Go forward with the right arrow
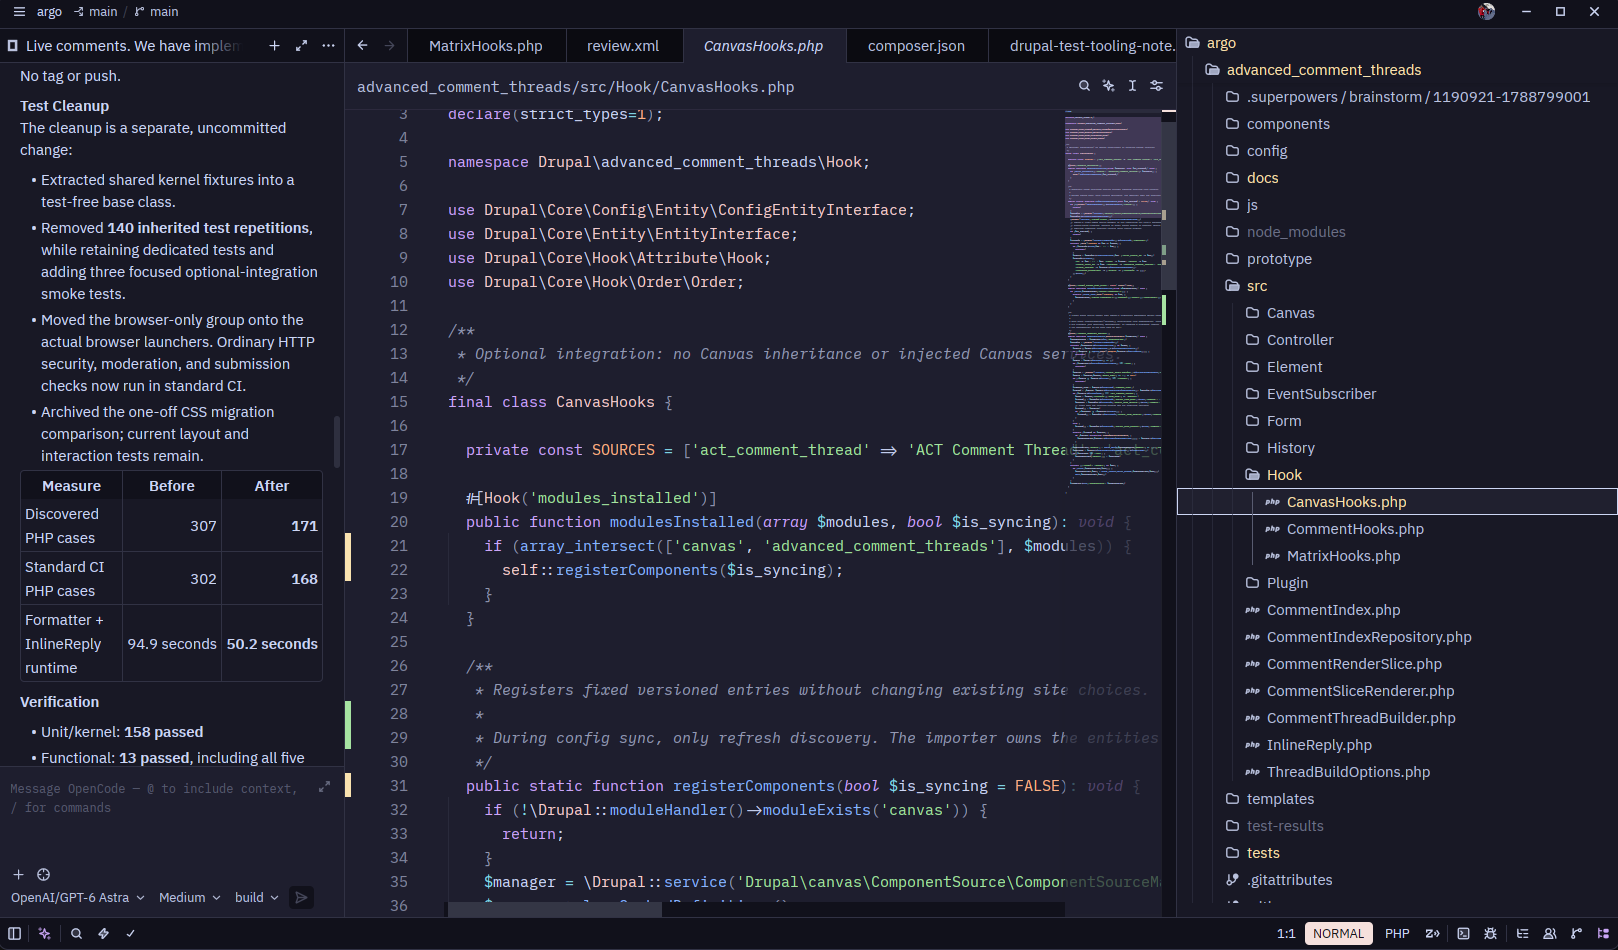The image size is (1618, 950). coord(389,46)
